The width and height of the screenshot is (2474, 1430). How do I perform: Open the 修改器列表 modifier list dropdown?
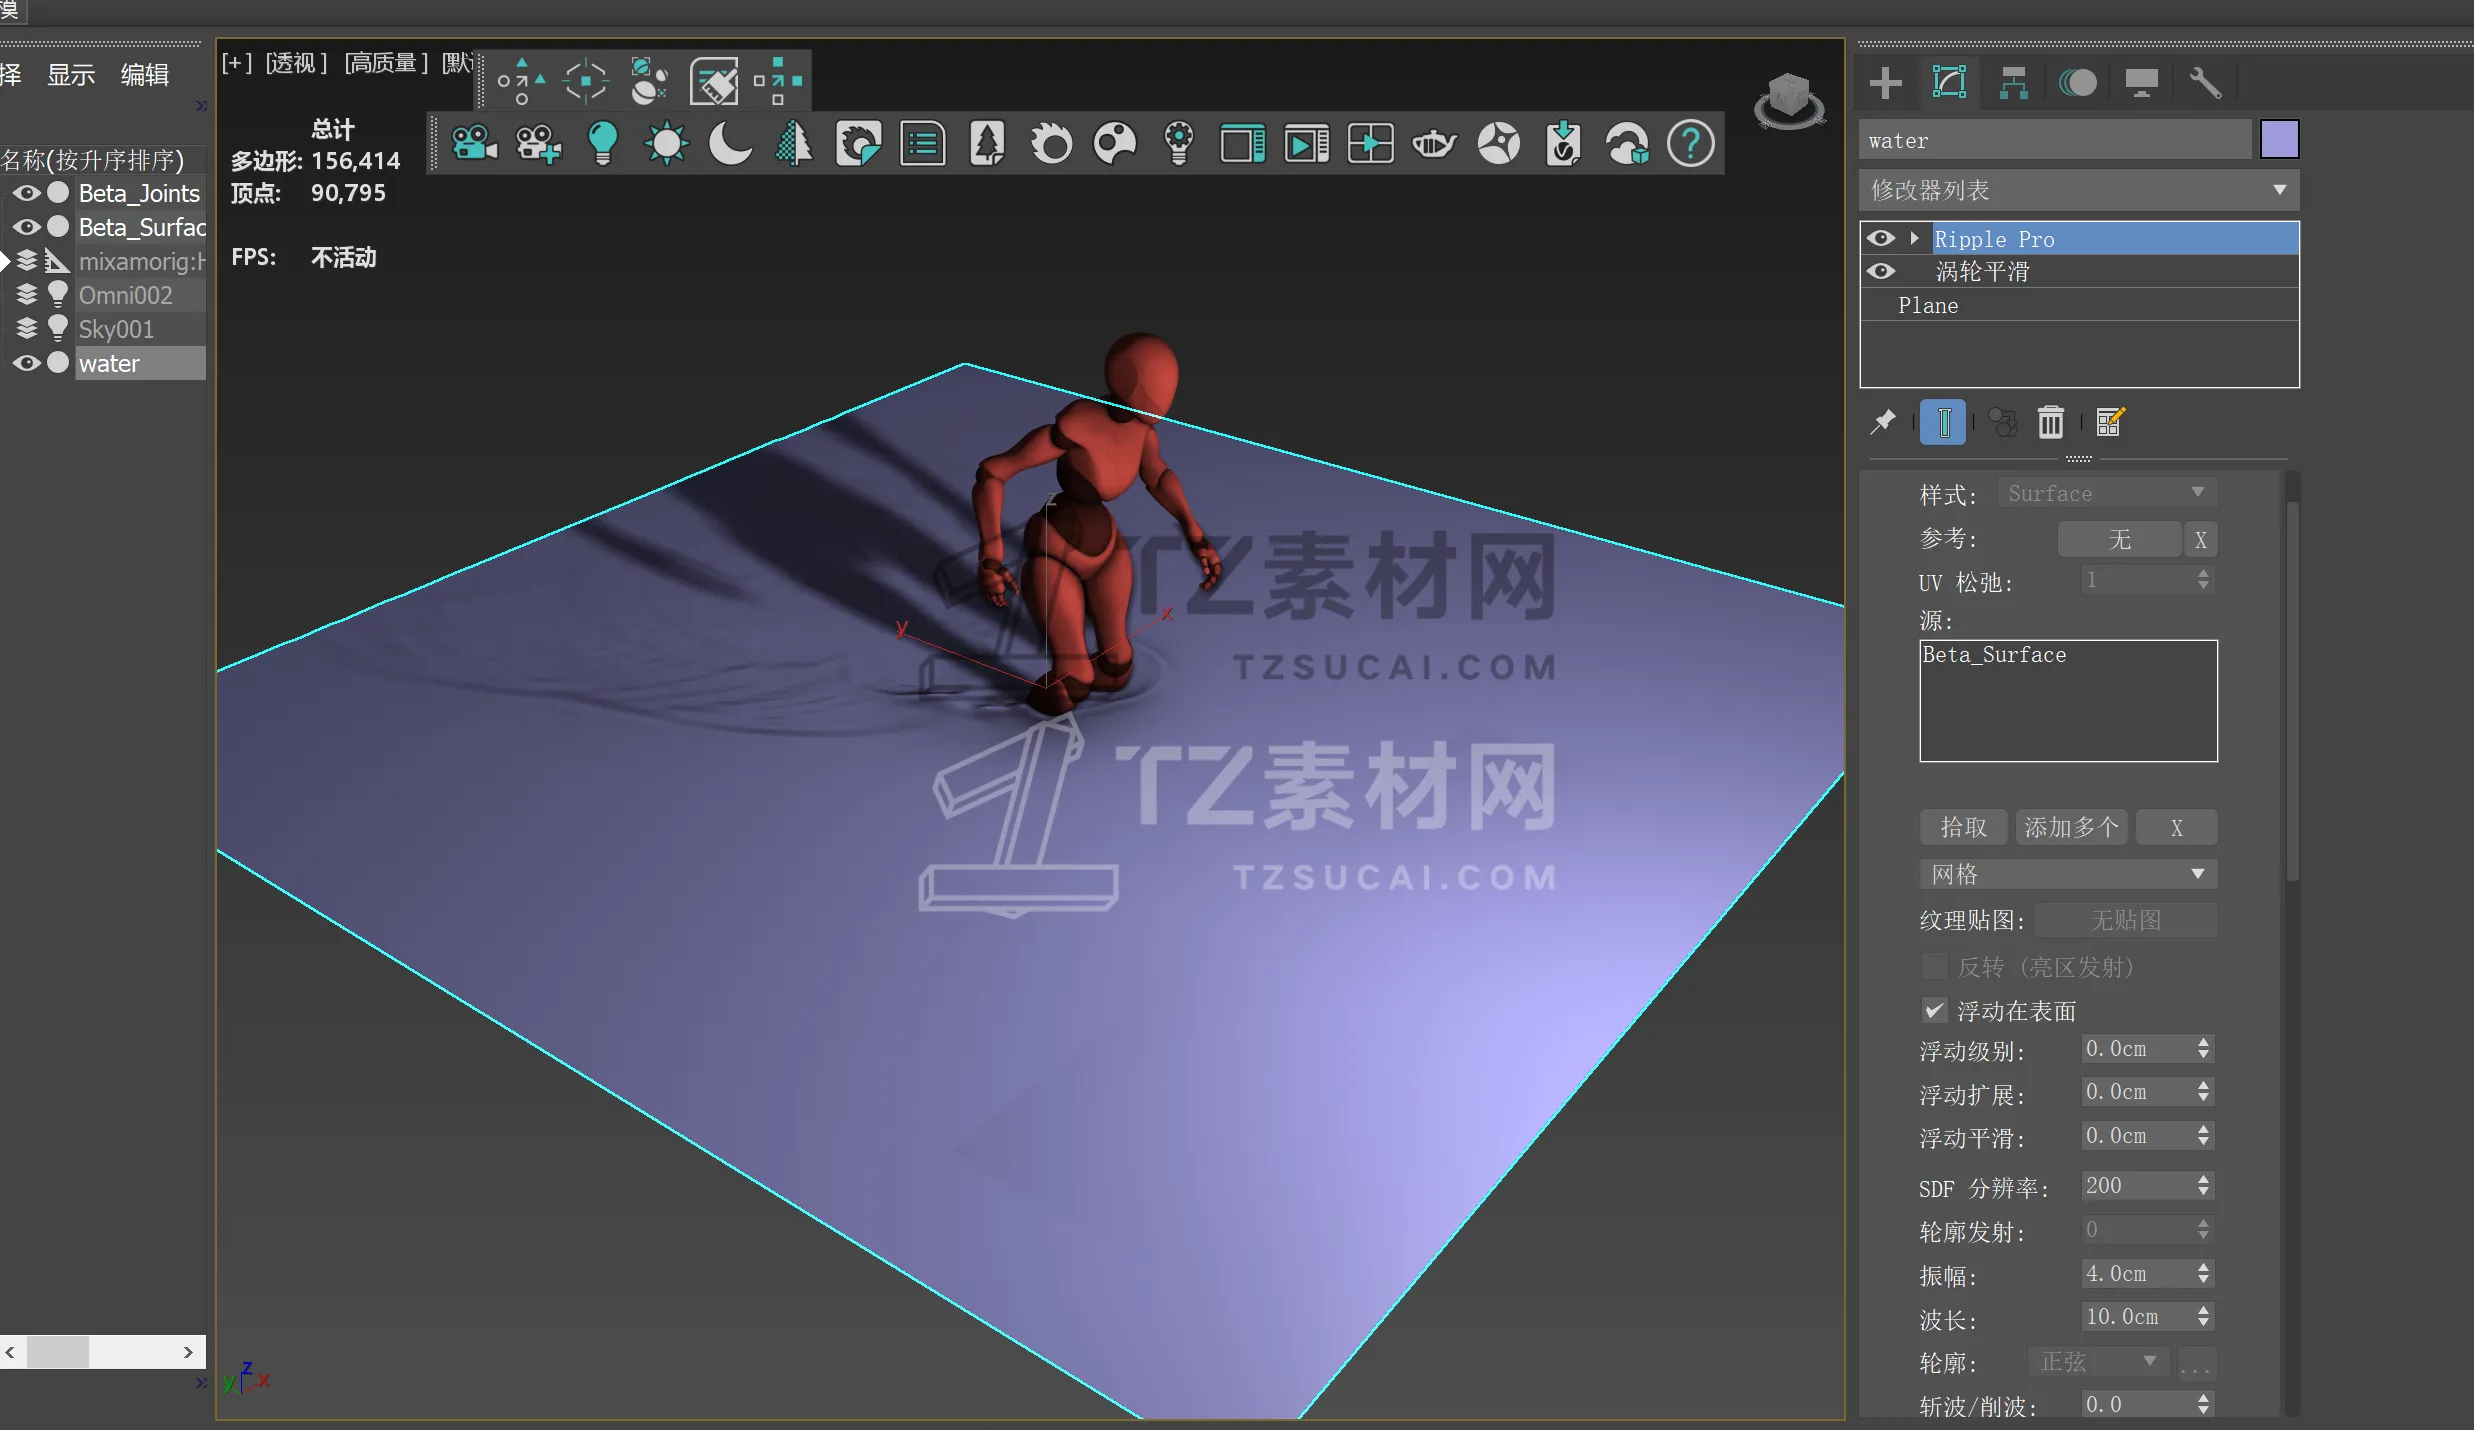[2079, 190]
